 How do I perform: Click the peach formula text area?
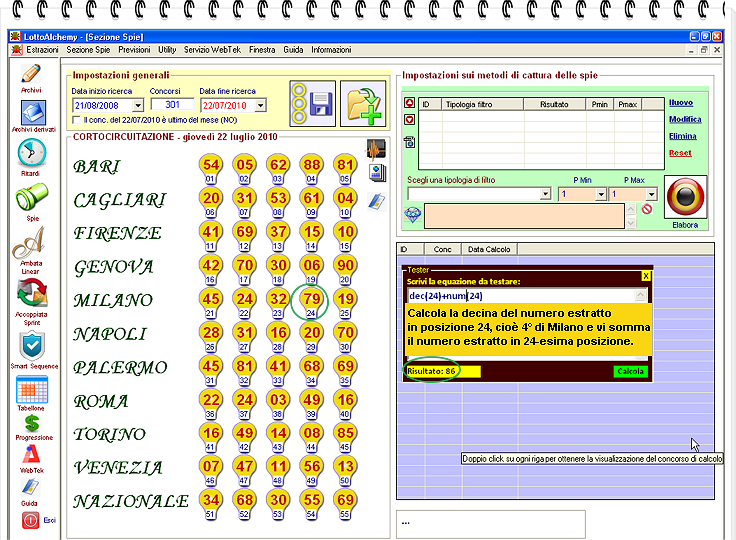pyautogui.click(x=524, y=216)
